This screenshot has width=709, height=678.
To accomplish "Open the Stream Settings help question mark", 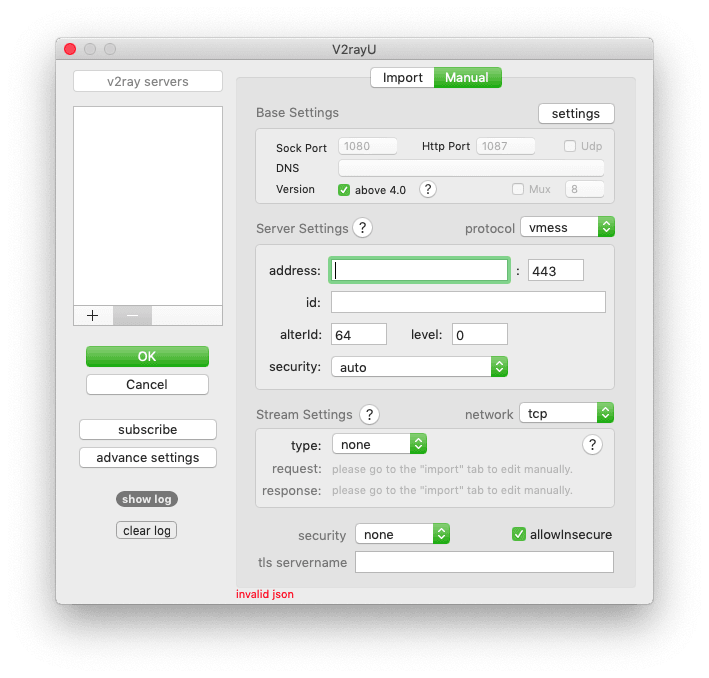I will click(369, 414).
